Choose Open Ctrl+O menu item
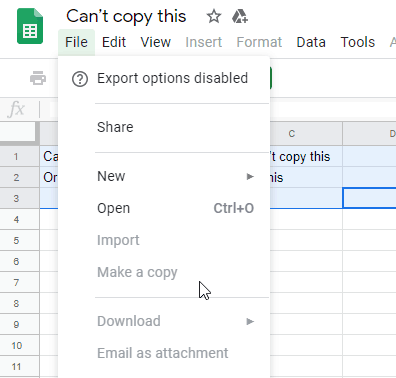Viewport: 396px width, 378px height. coord(164,208)
